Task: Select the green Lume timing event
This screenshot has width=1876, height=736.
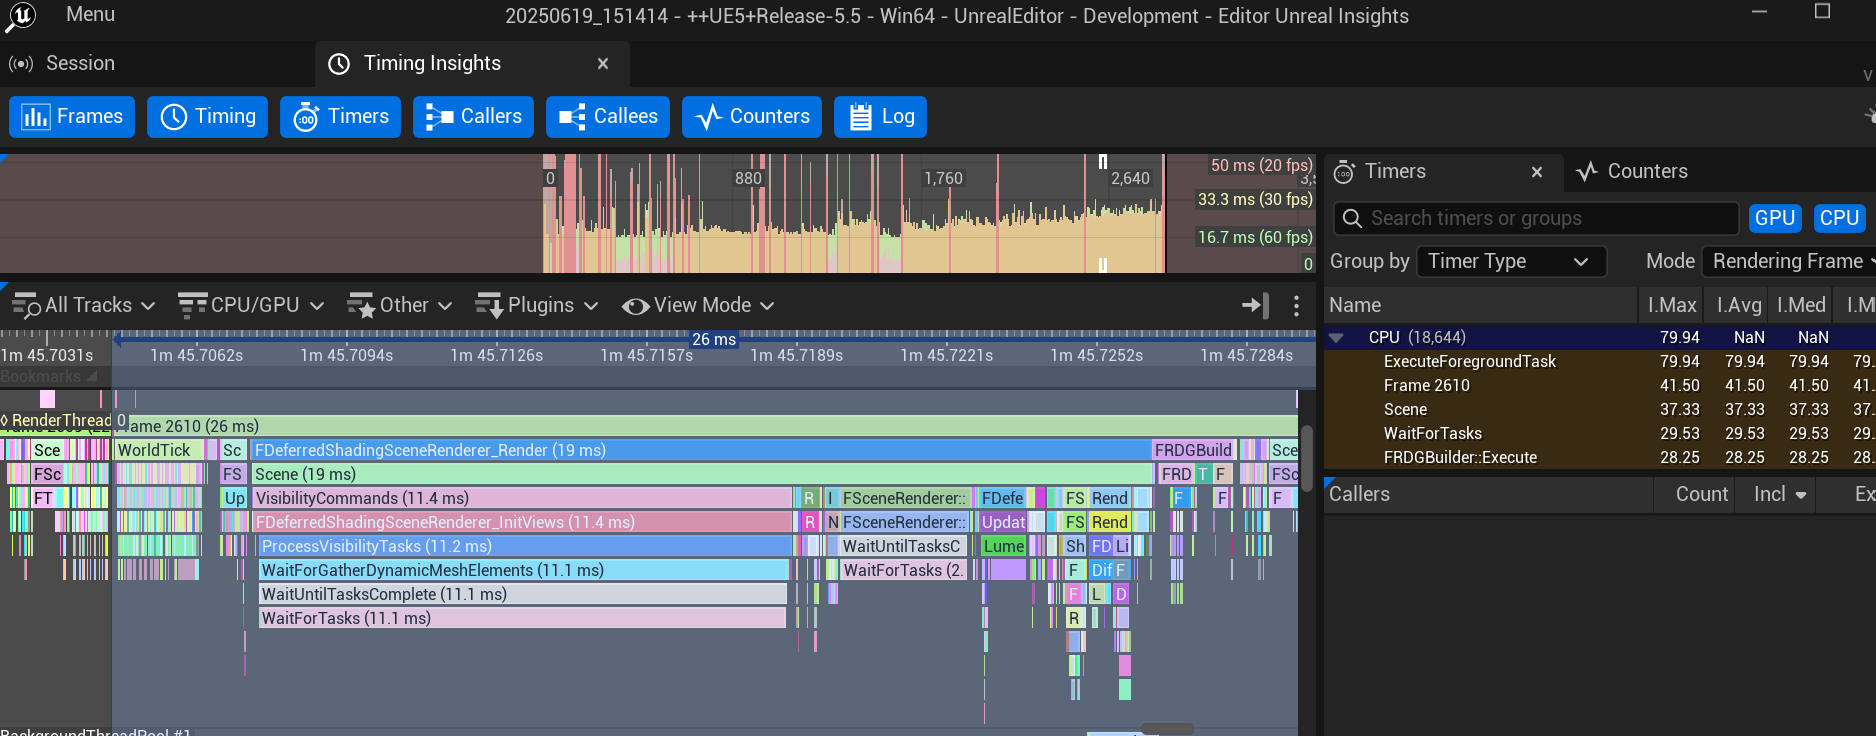Action: click(1003, 546)
